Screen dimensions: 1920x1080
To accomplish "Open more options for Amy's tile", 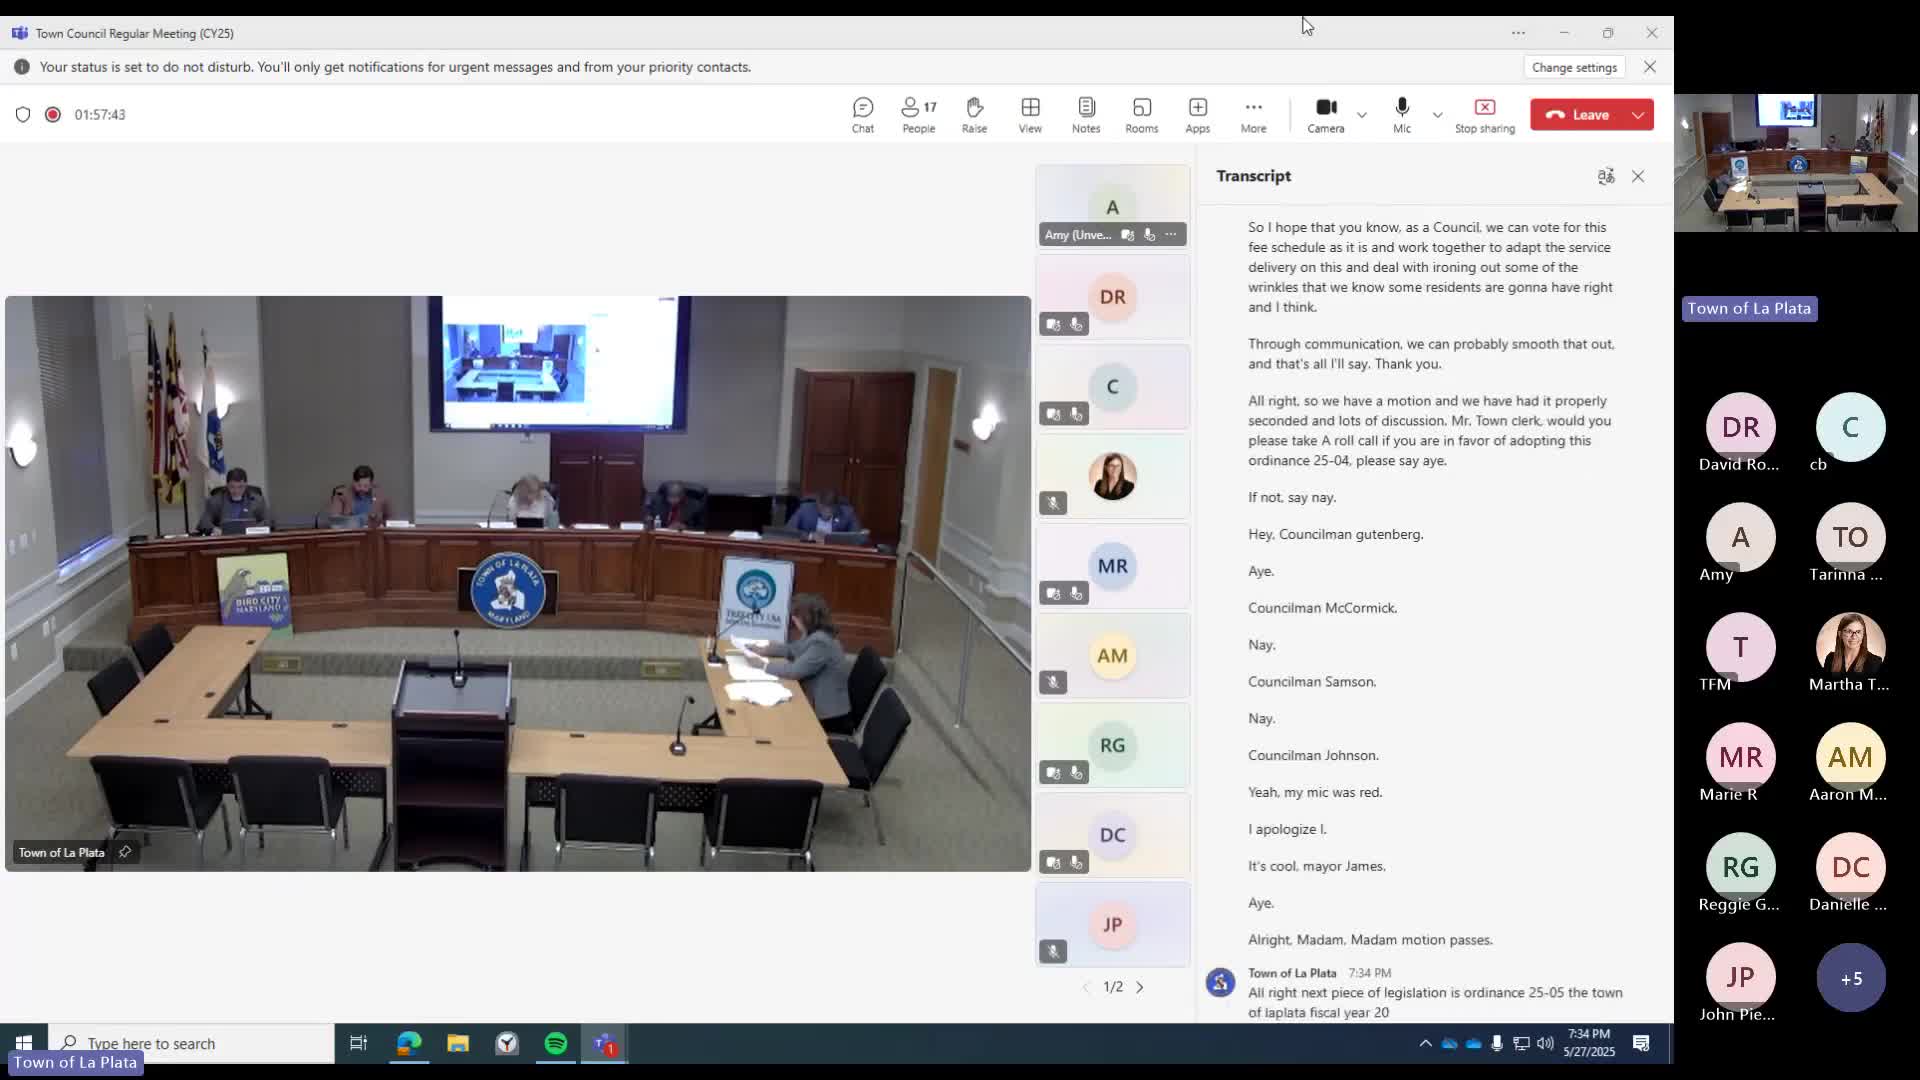I will pyautogui.click(x=1171, y=235).
